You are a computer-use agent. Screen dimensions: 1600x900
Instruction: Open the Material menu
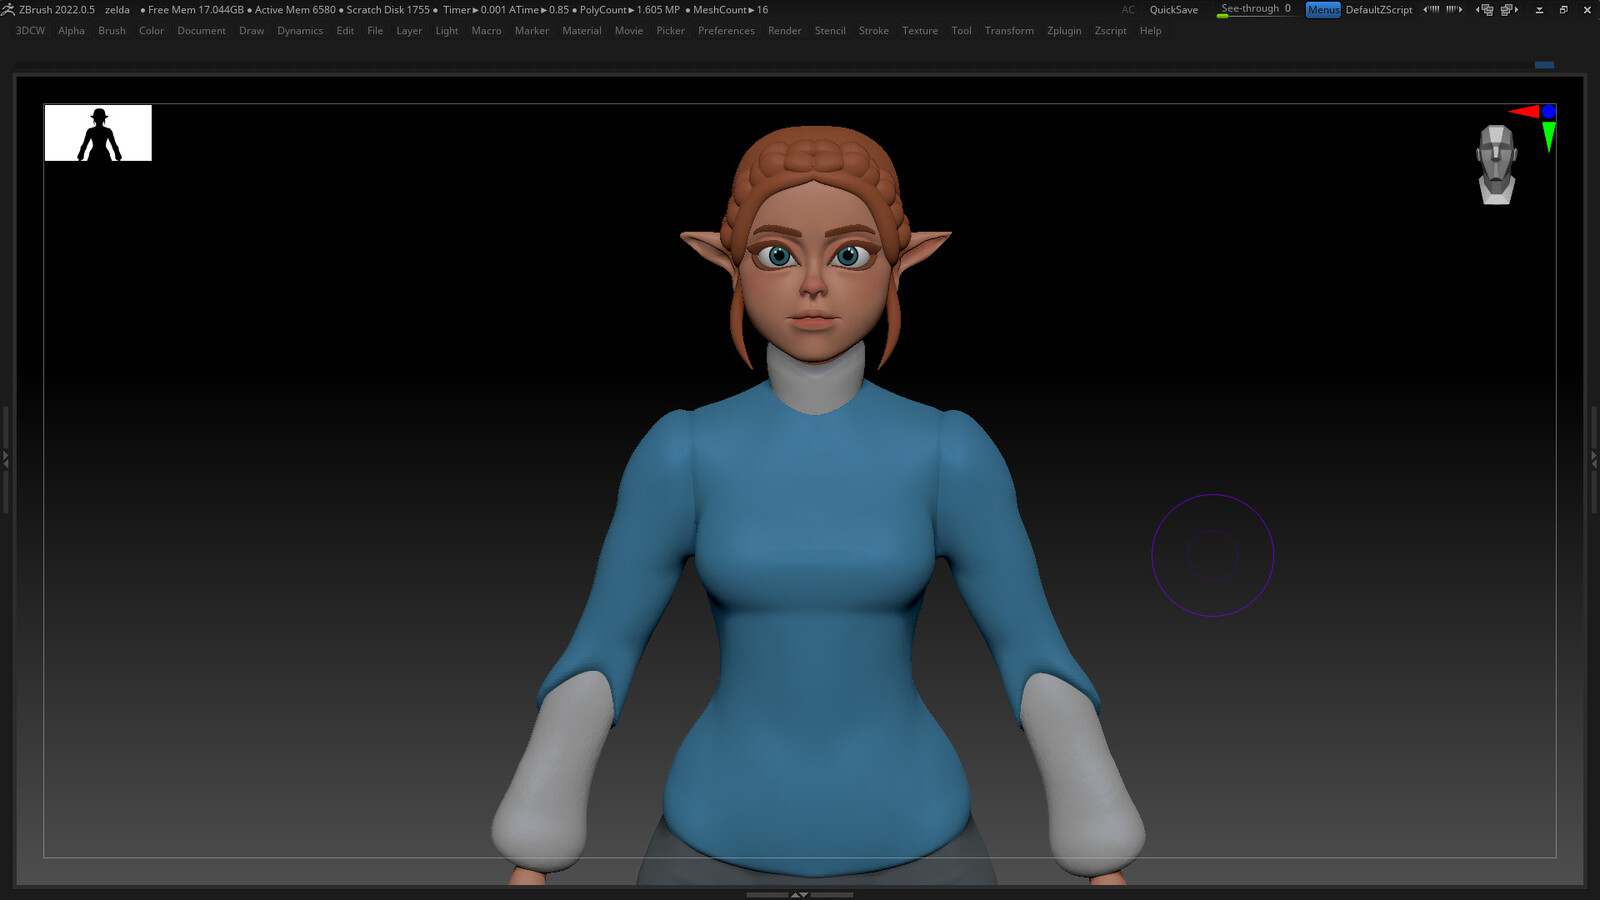click(x=581, y=31)
